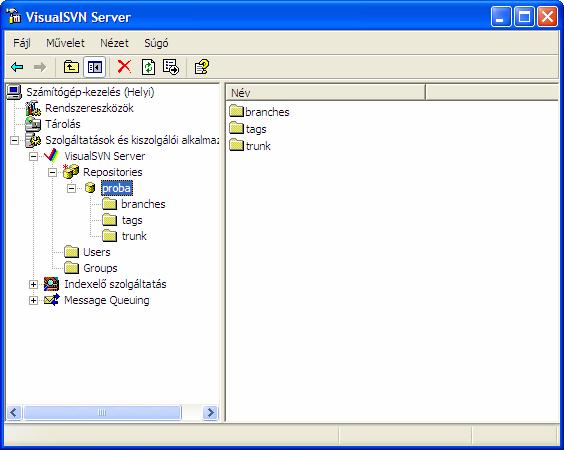The width and height of the screenshot is (564, 450).
Task: Click the VisualSVN Server checkmark icon
Action: [51, 156]
